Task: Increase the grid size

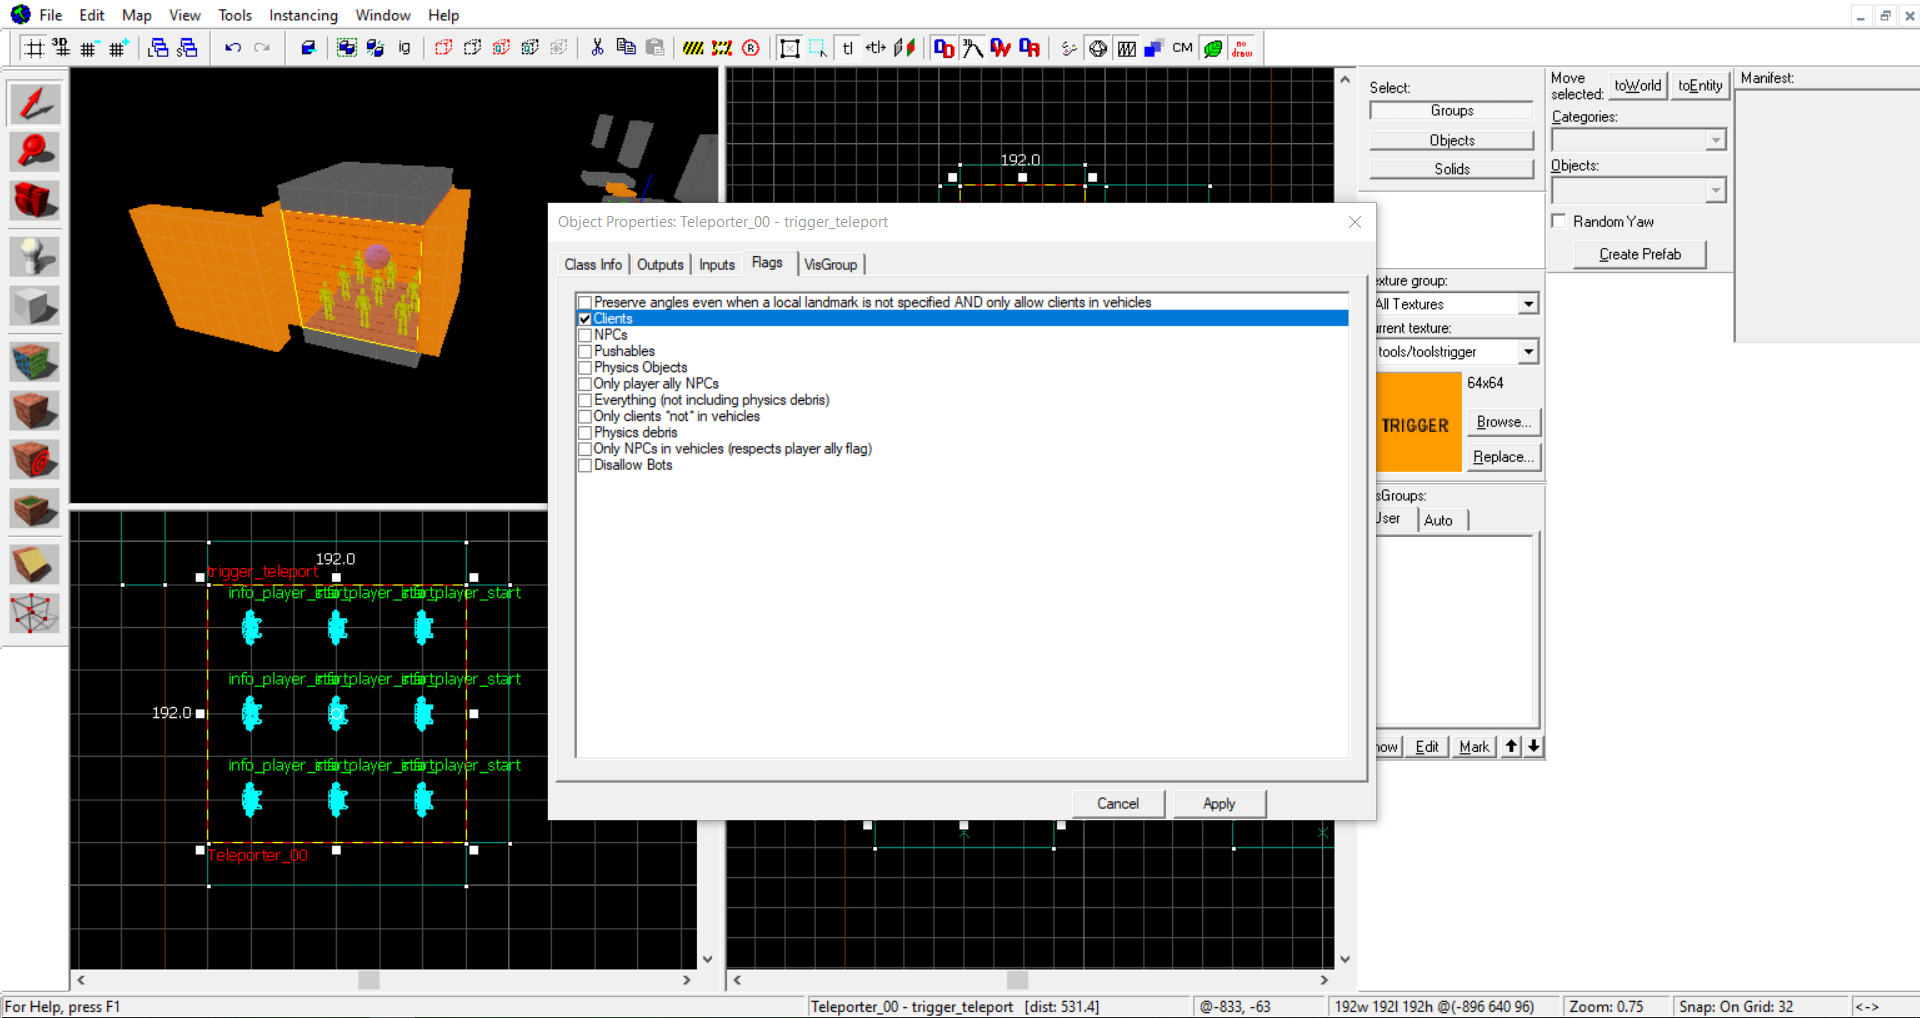Action: [x=118, y=48]
